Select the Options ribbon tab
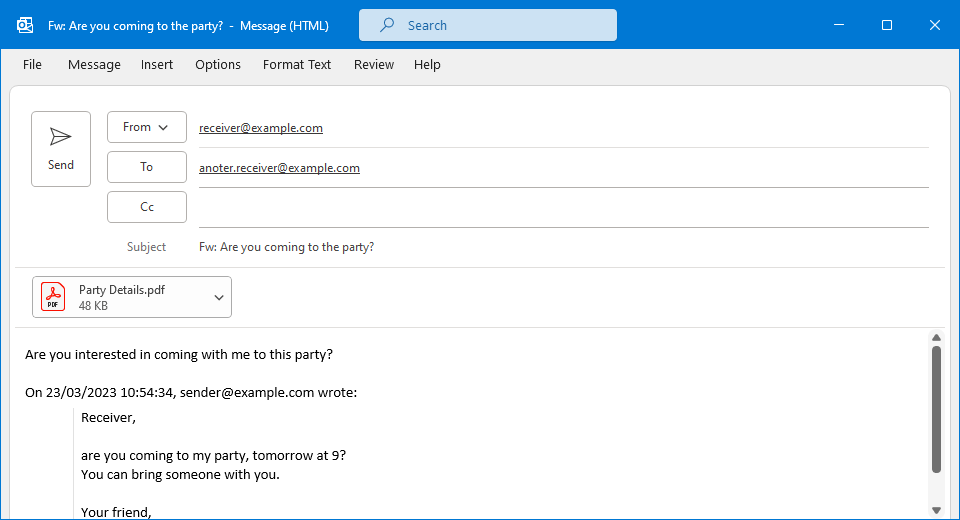 tap(218, 64)
